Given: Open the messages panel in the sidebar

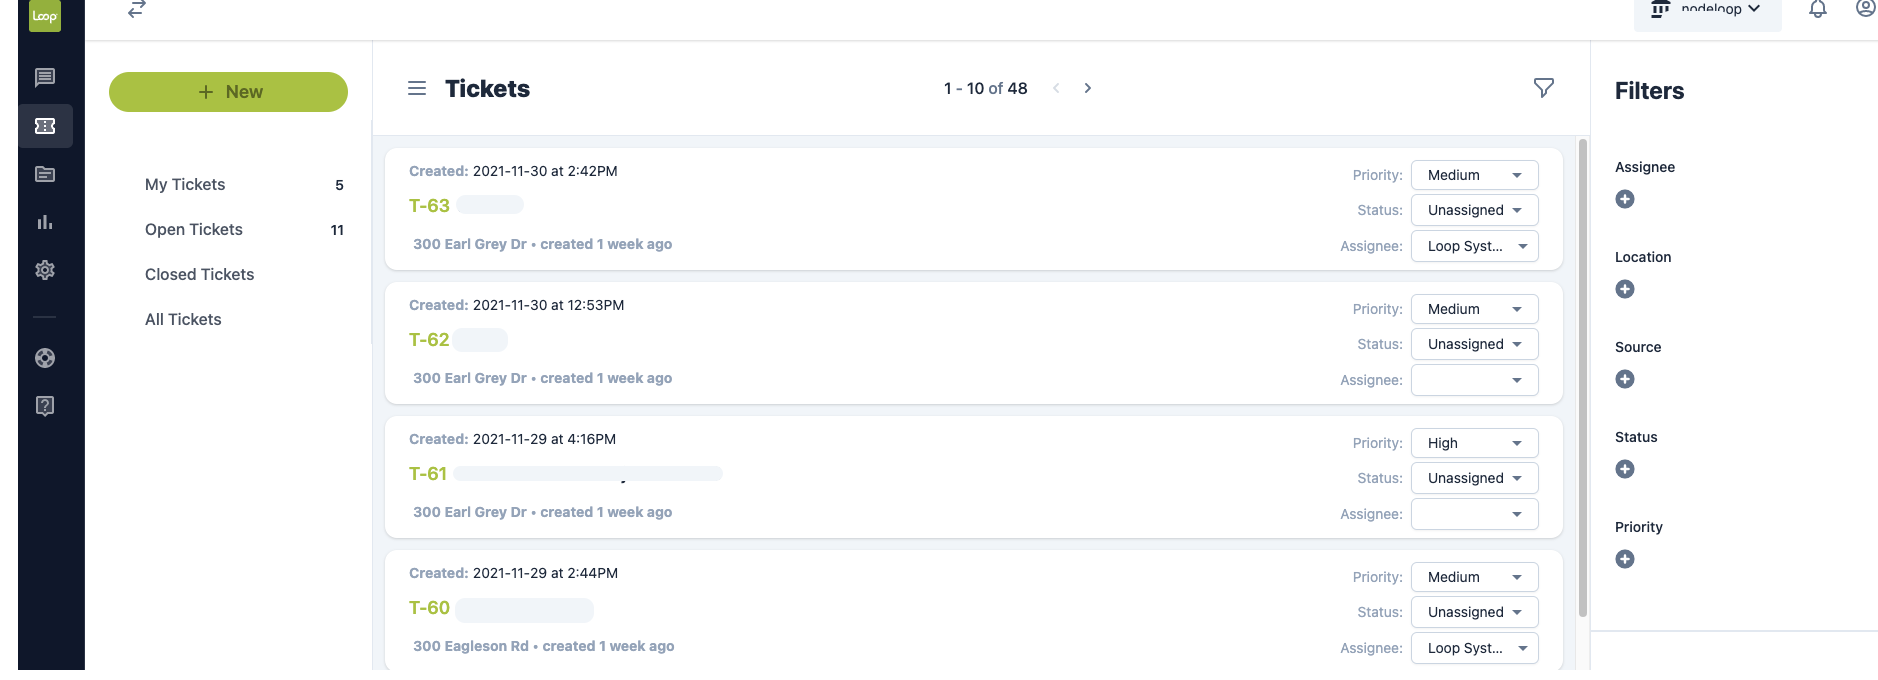Looking at the screenshot, I should tap(45, 78).
